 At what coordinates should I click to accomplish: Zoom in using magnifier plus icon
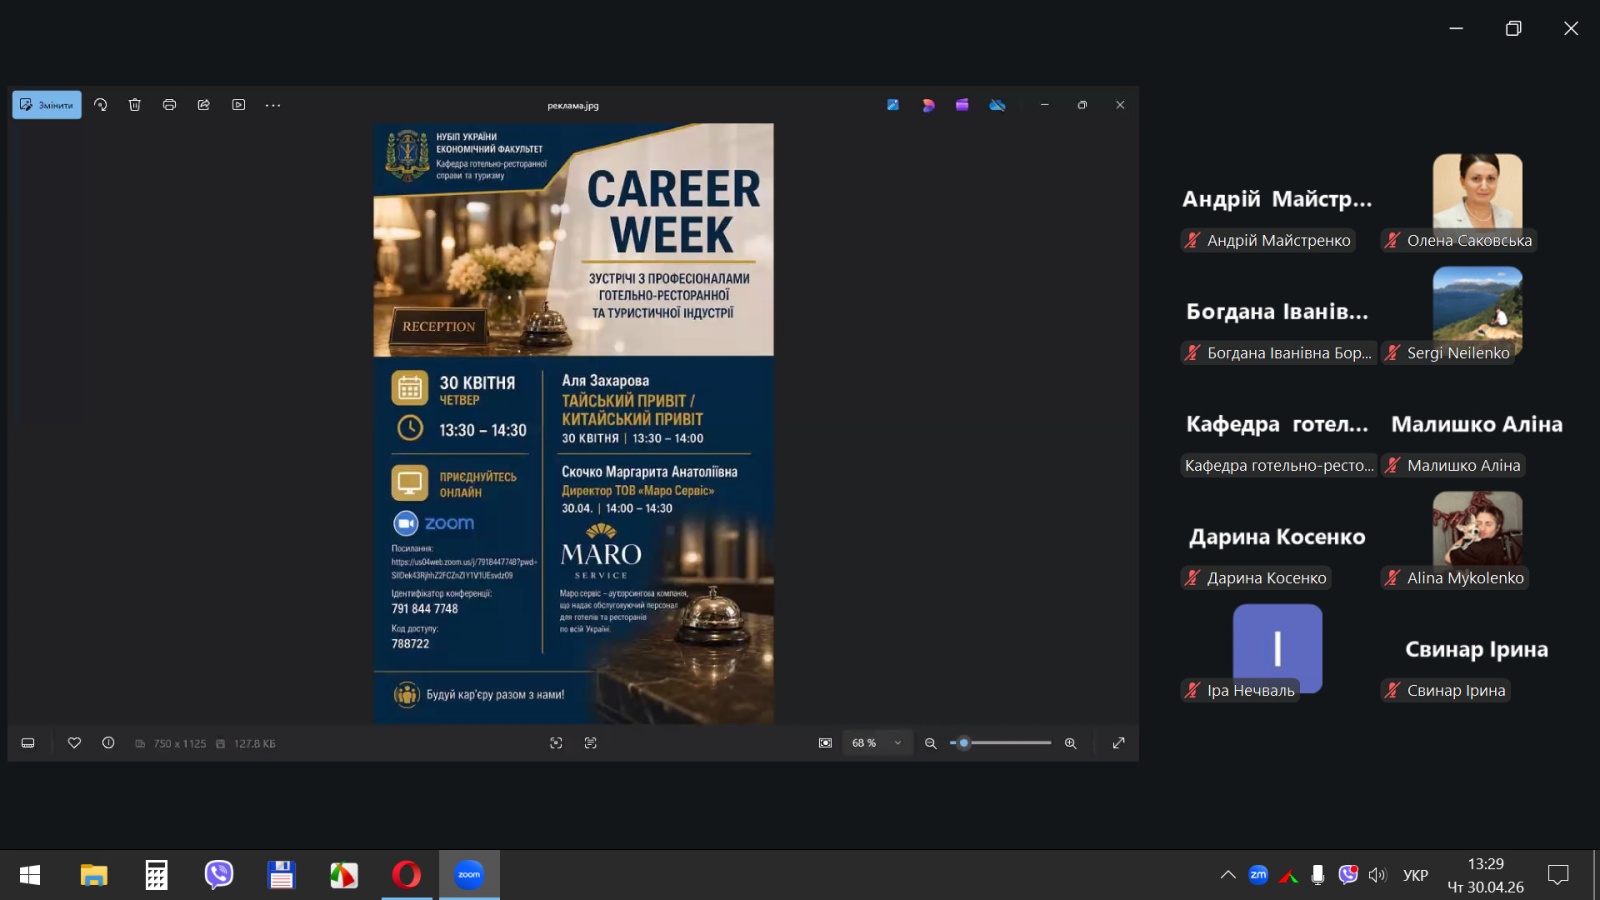click(1071, 743)
